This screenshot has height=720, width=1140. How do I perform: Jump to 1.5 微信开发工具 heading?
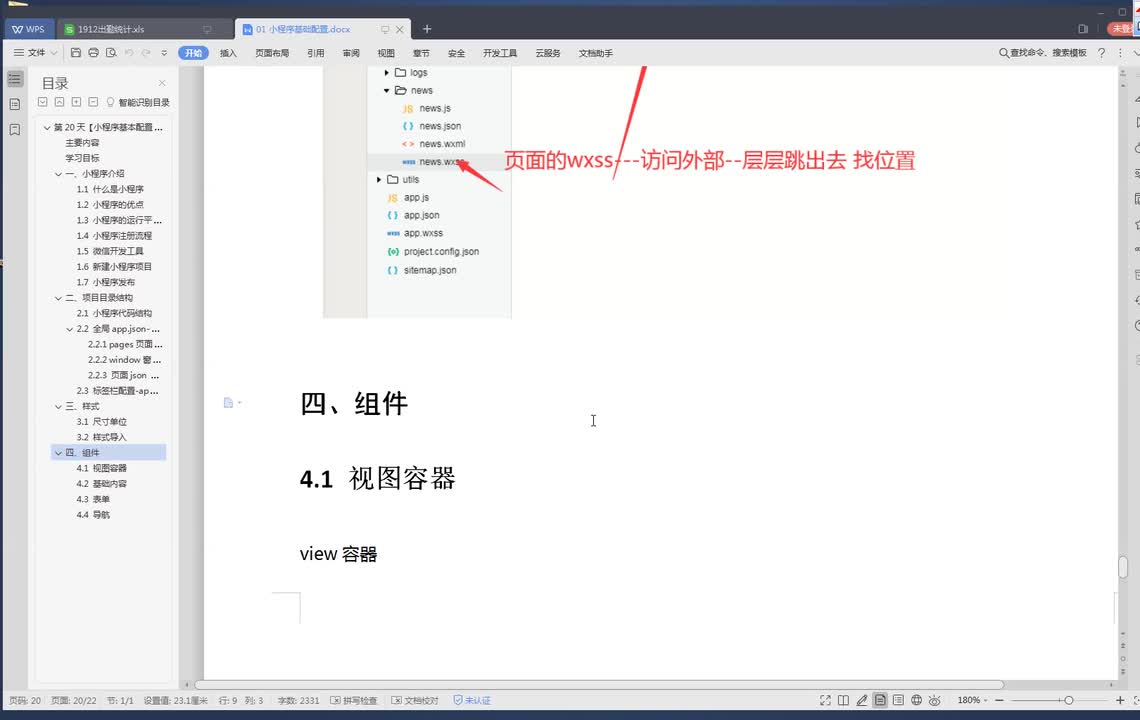pyautogui.click(x=110, y=251)
